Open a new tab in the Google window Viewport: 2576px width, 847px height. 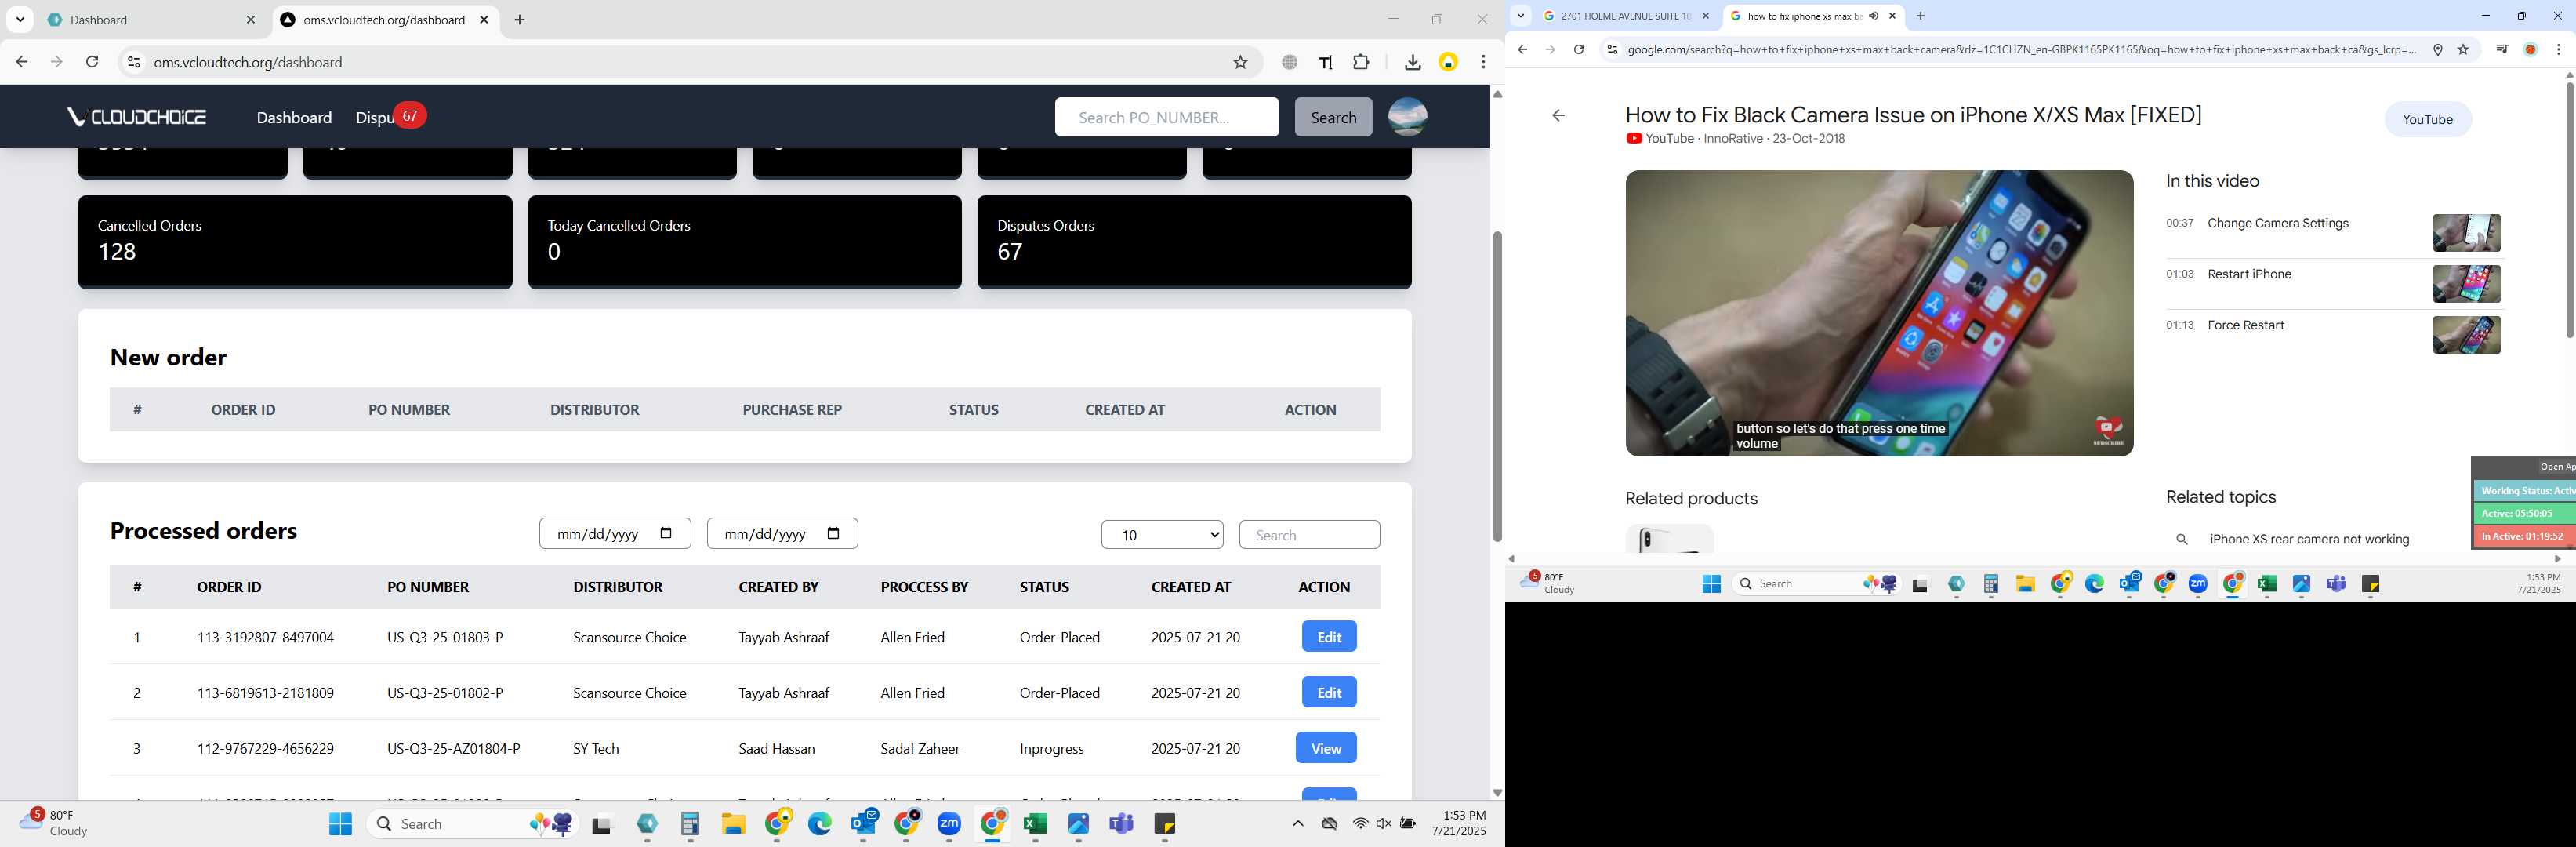(1920, 16)
